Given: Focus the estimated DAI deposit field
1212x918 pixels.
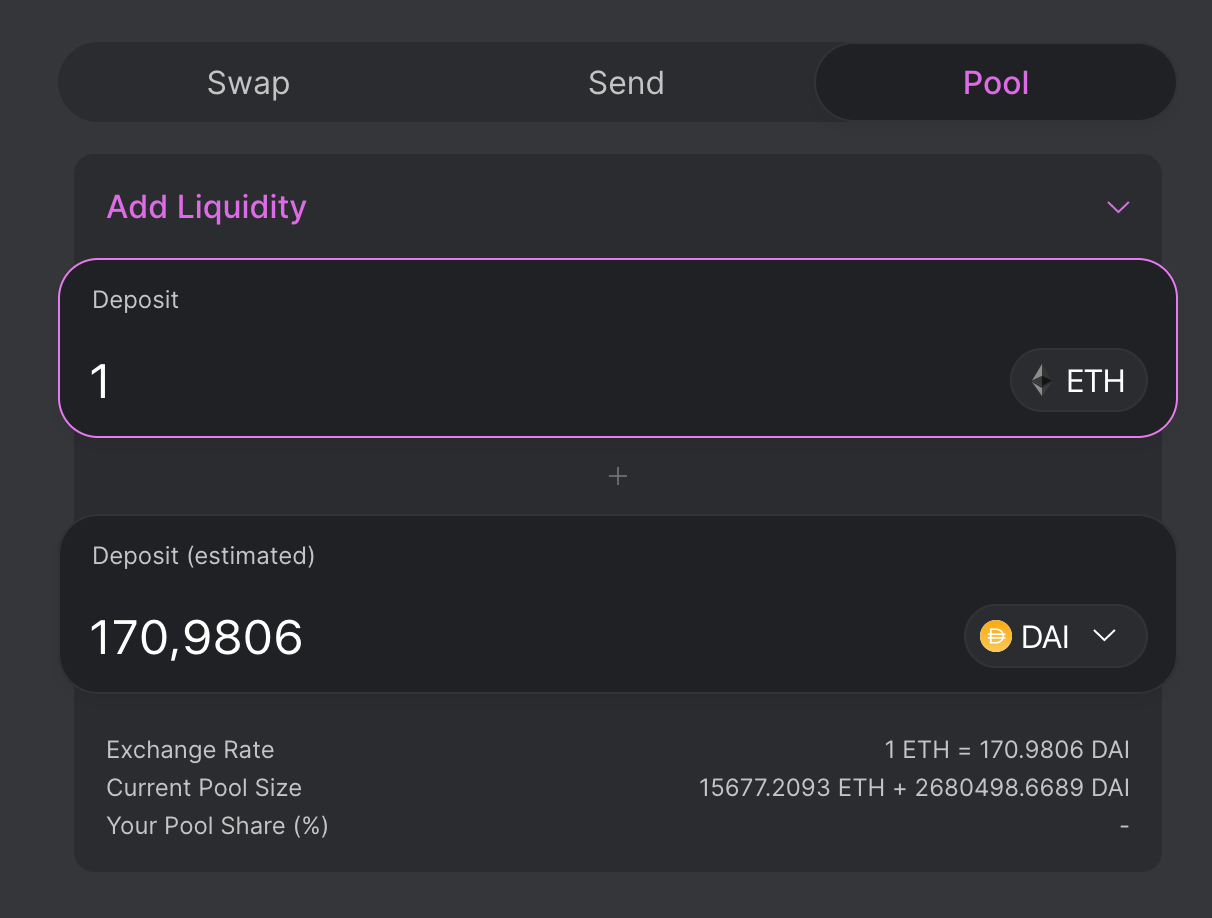Looking at the screenshot, I should [520, 637].
